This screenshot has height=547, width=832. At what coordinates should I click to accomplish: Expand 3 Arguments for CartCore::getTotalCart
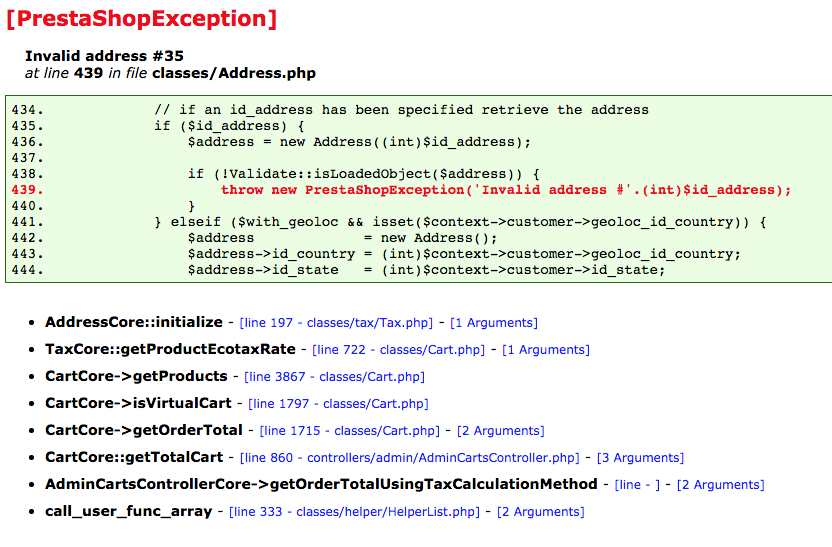coord(640,458)
